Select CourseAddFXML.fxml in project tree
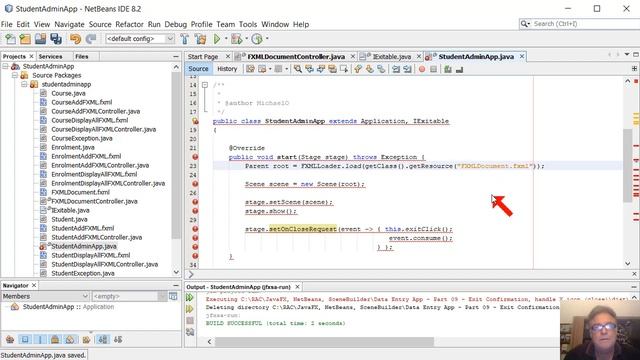640x360 pixels. pos(81,102)
